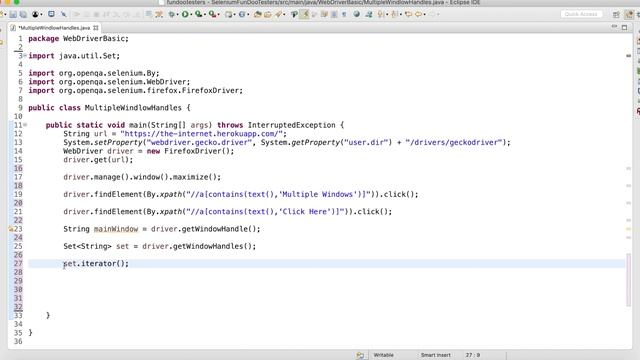Open the External Tools dropdown arrow
This screenshot has height=360, width=640.
tap(219, 15)
